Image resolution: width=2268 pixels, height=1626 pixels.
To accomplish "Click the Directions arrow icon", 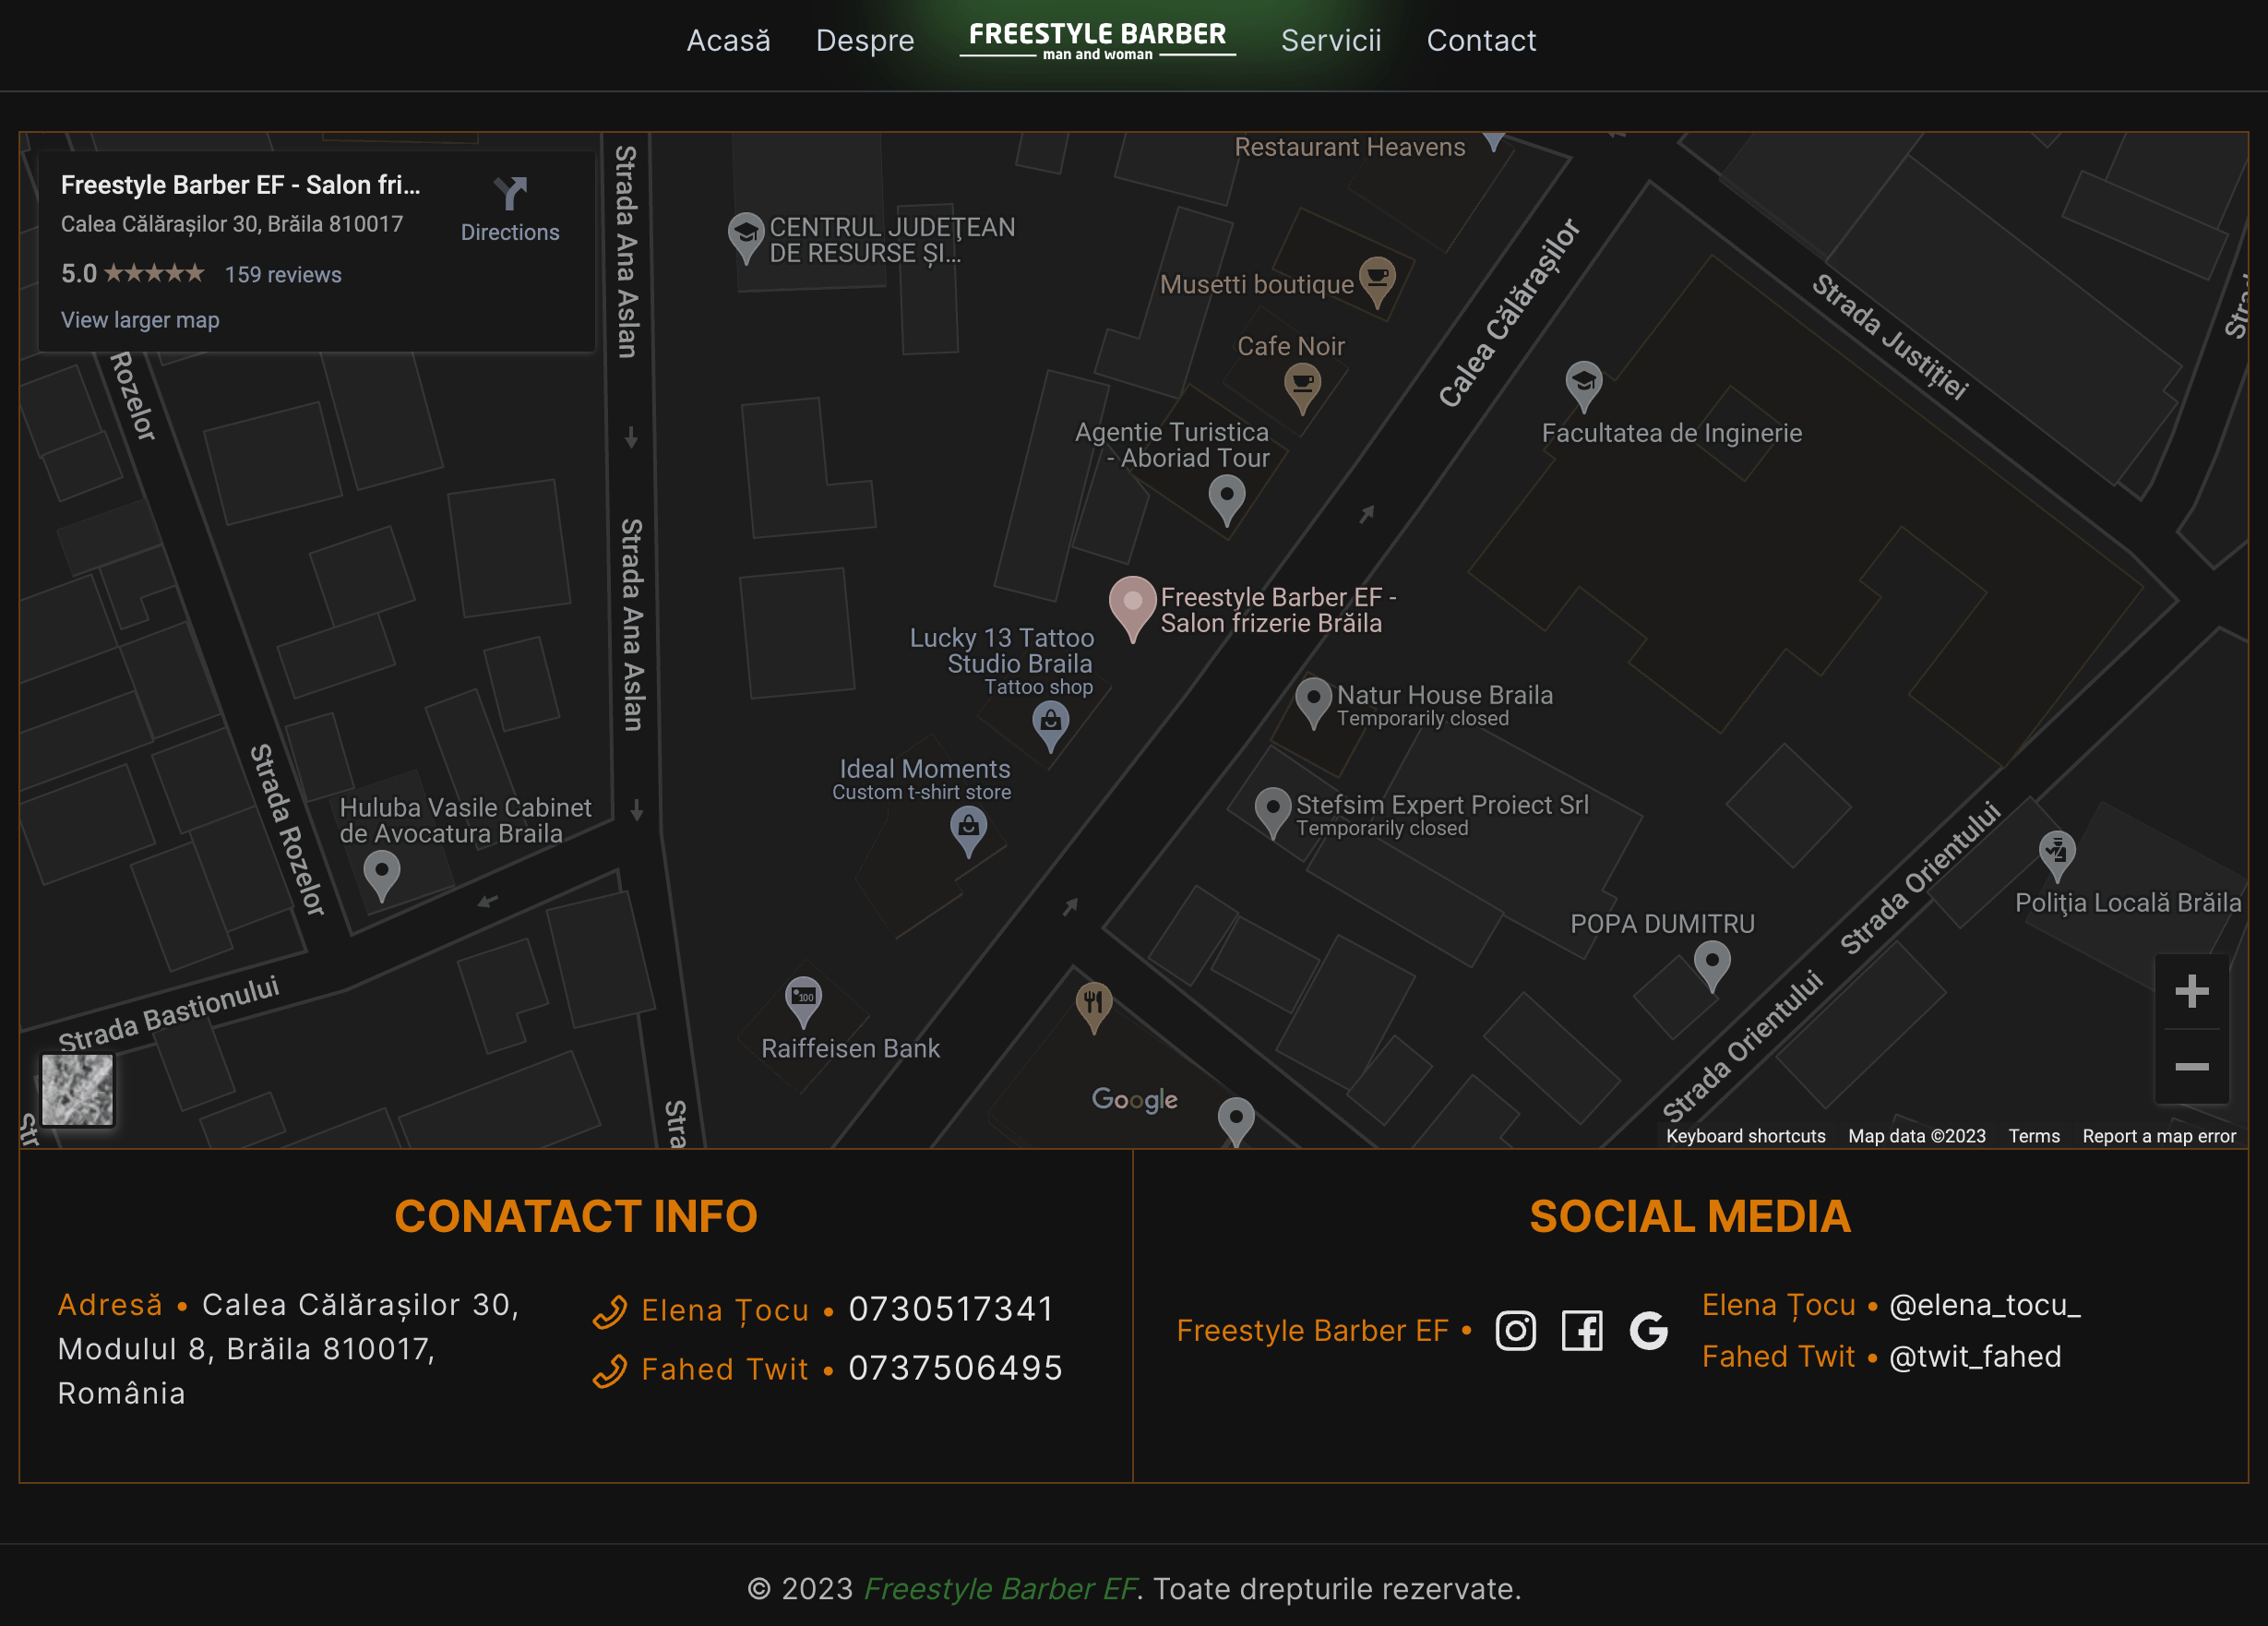I will pos(510,193).
